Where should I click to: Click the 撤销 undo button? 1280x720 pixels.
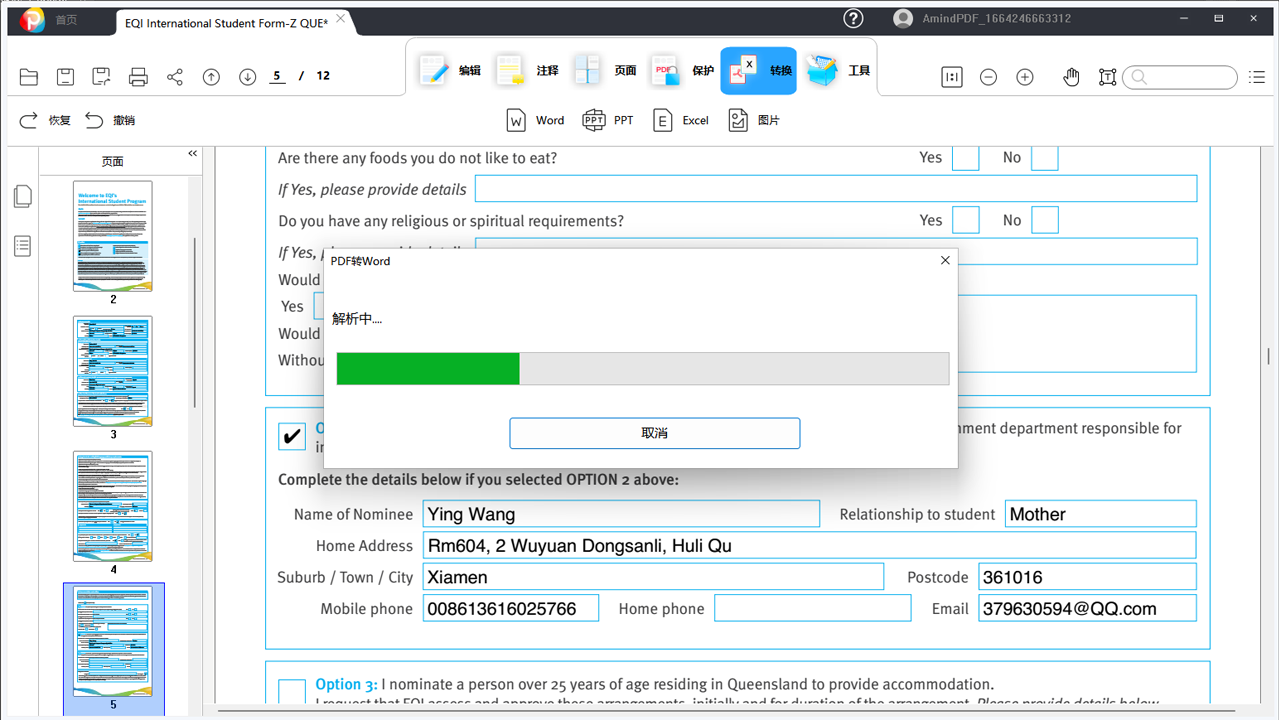(110, 120)
